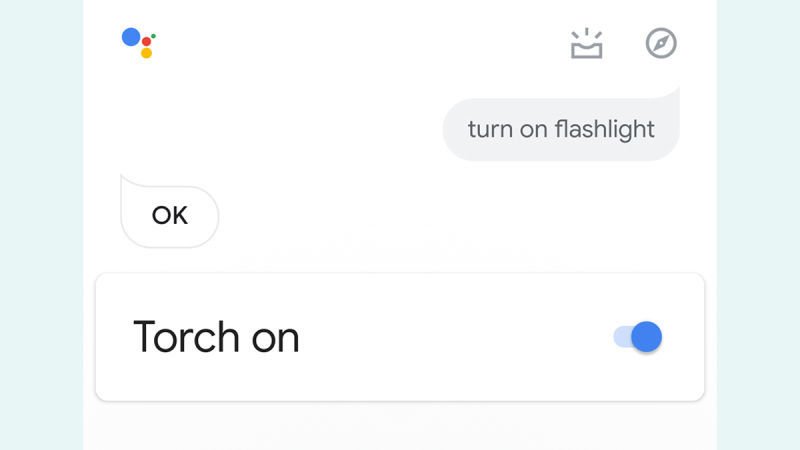
Task: Click the red dot in Assistant logo
Action: 146,42
